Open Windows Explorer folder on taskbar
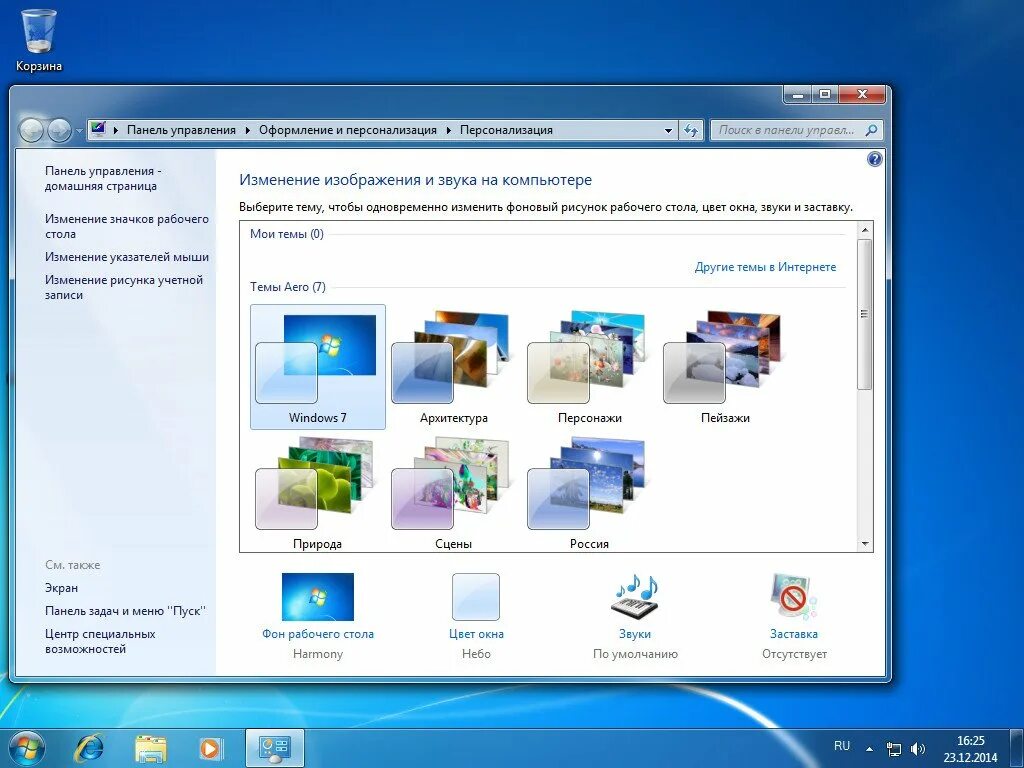The width and height of the screenshot is (1024, 768). click(x=150, y=748)
